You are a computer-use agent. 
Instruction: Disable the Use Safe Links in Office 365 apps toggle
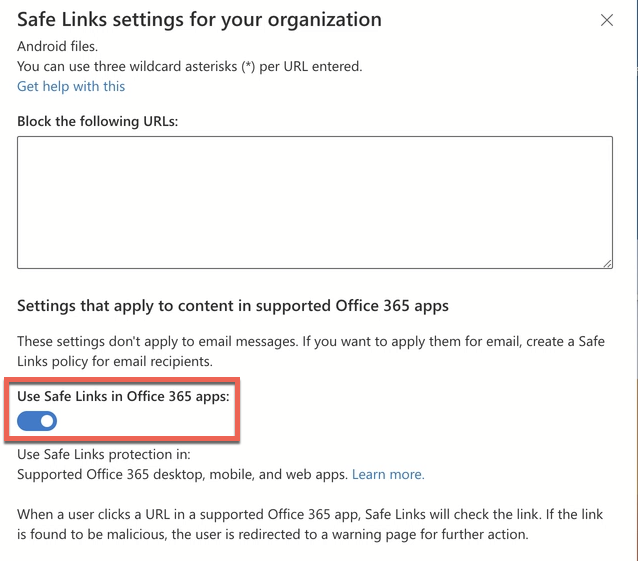click(37, 421)
